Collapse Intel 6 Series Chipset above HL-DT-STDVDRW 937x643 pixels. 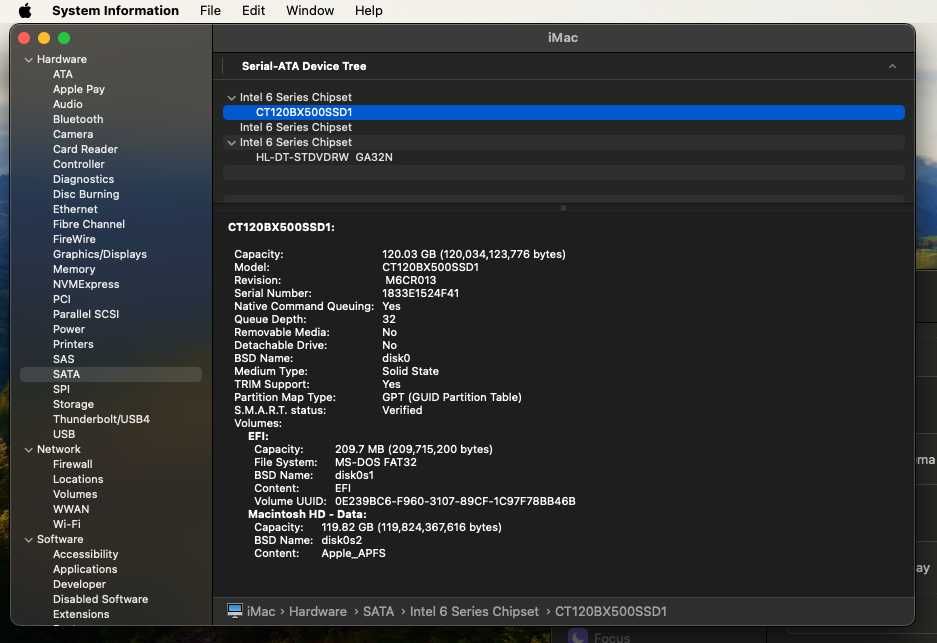(231, 143)
